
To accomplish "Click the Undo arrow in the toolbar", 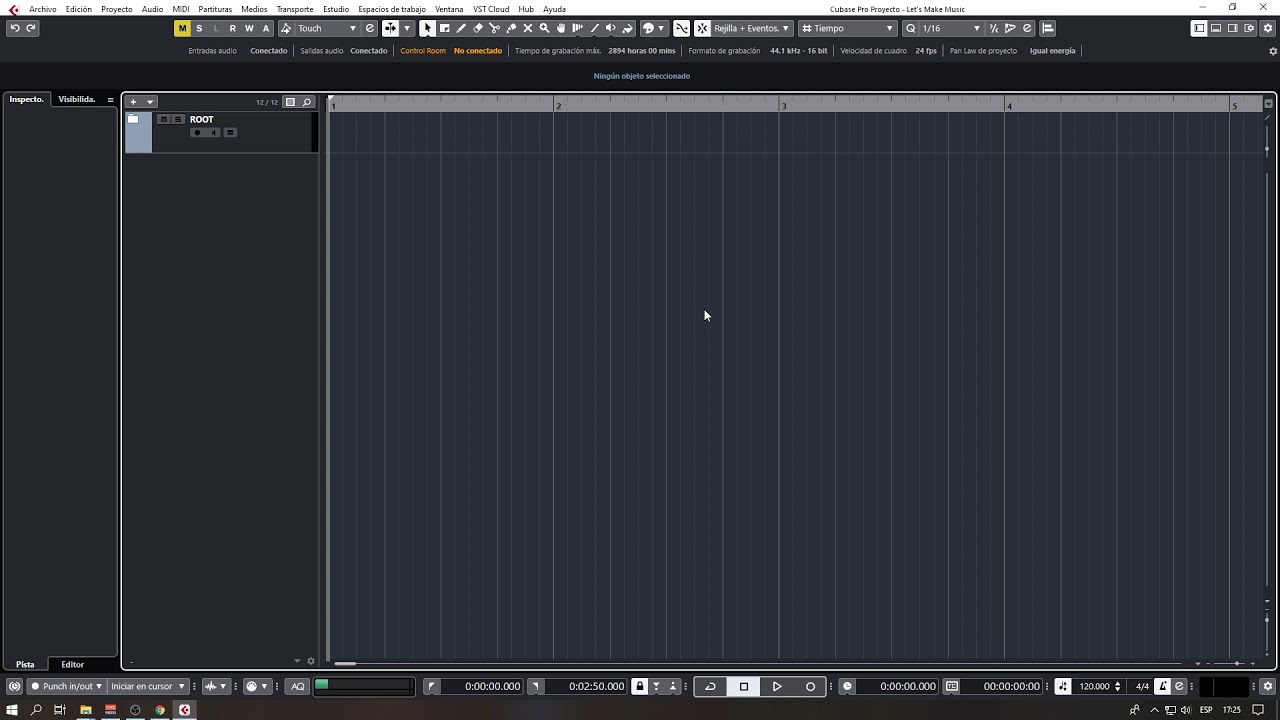I will tap(15, 28).
